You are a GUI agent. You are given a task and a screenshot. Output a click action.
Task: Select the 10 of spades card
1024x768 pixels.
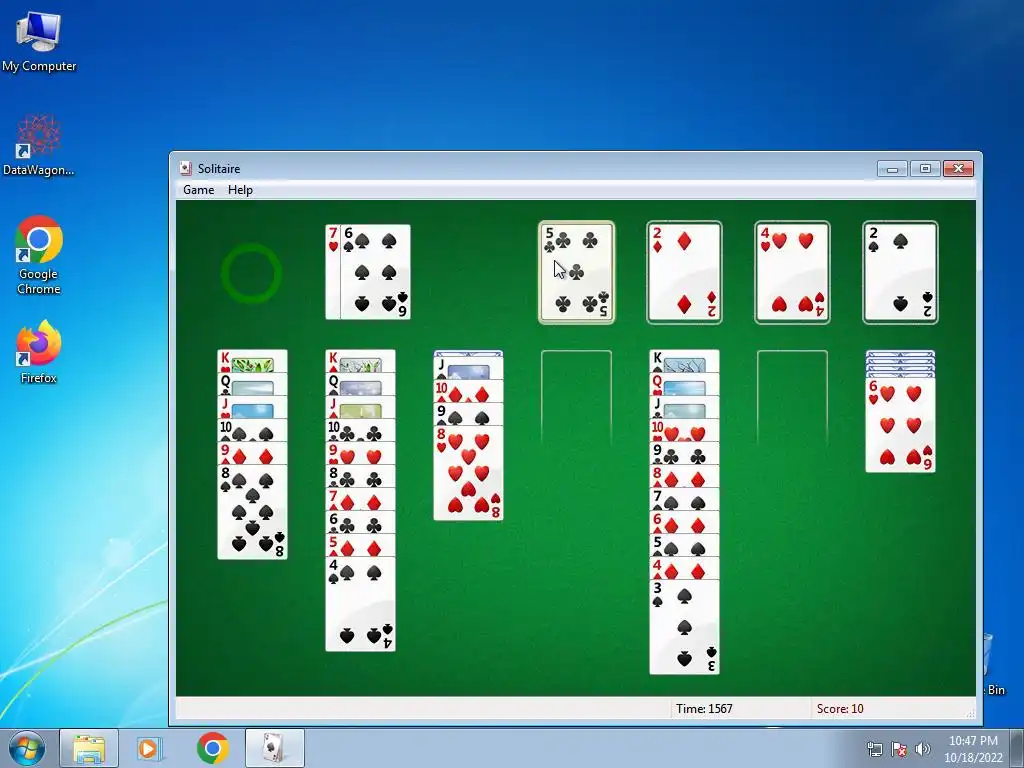tap(252, 430)
